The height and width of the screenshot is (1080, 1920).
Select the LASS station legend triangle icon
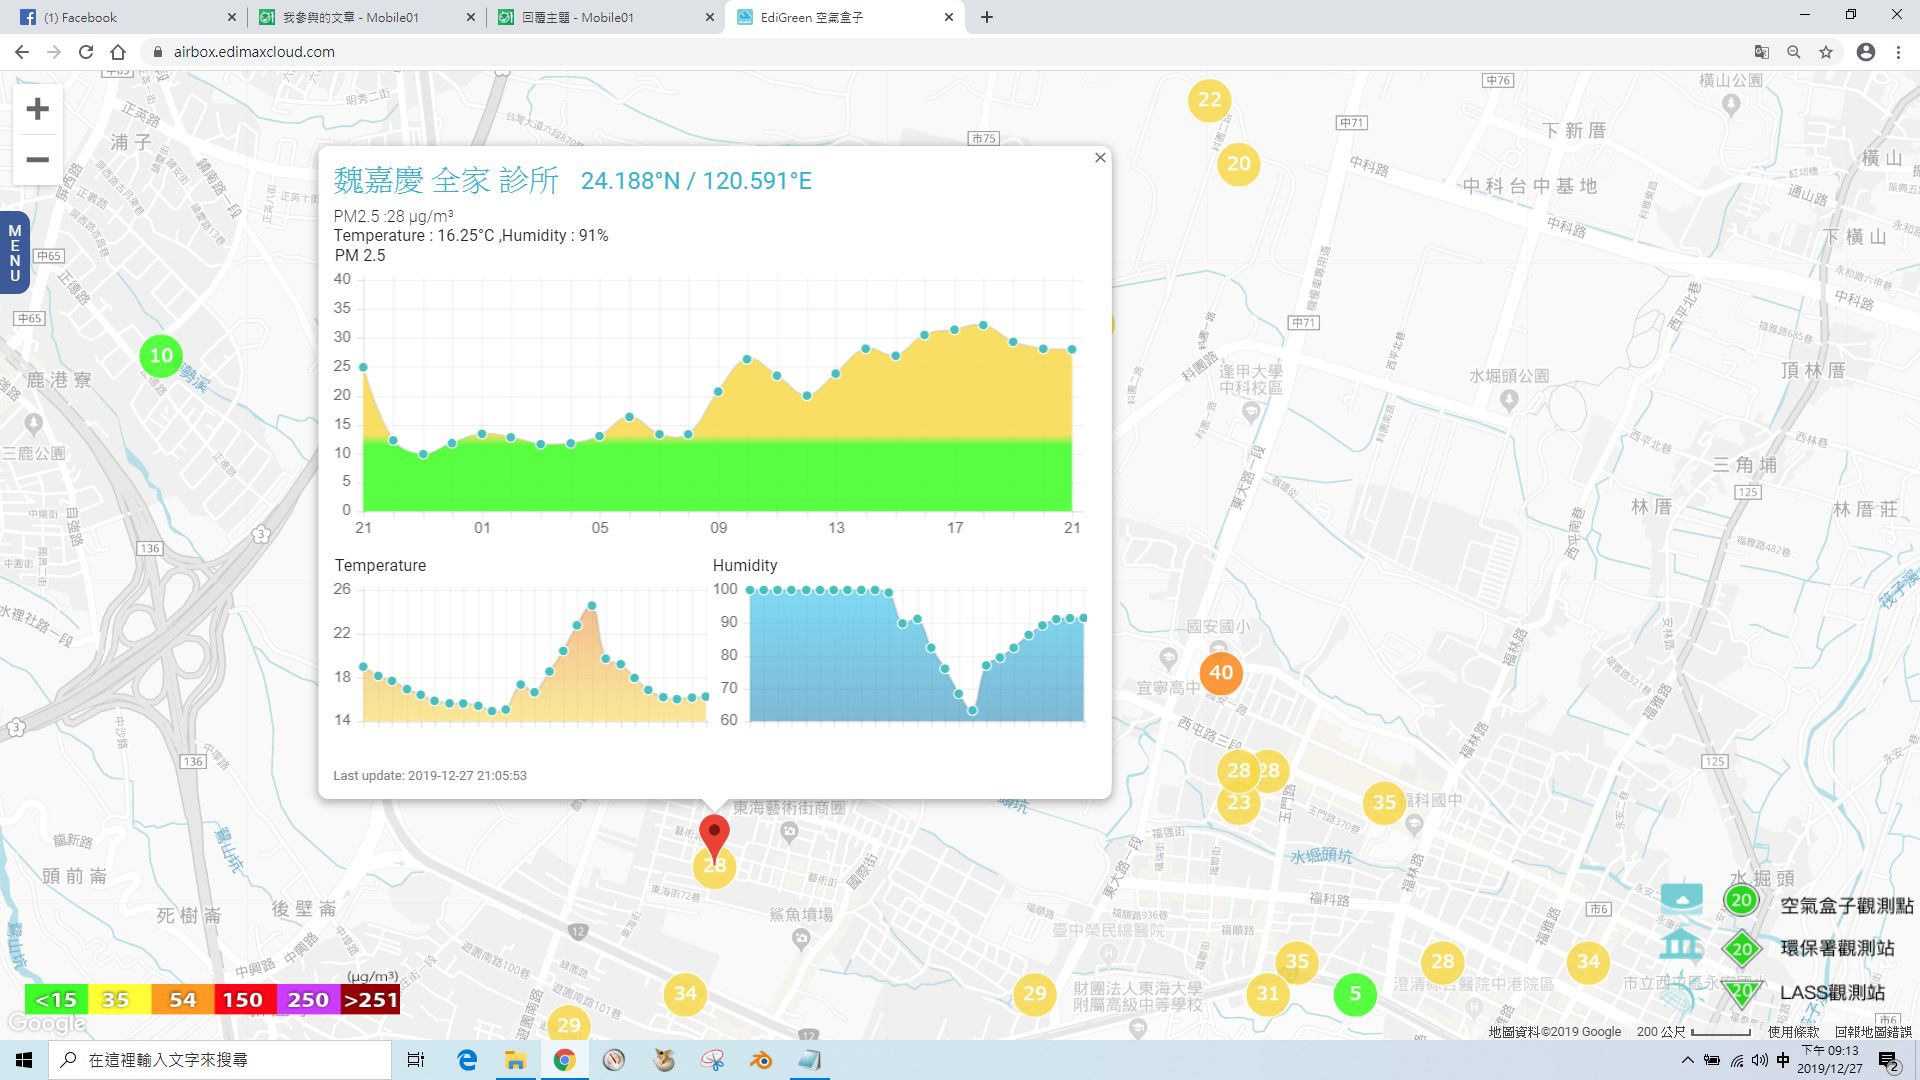[x=1742, y=992]
